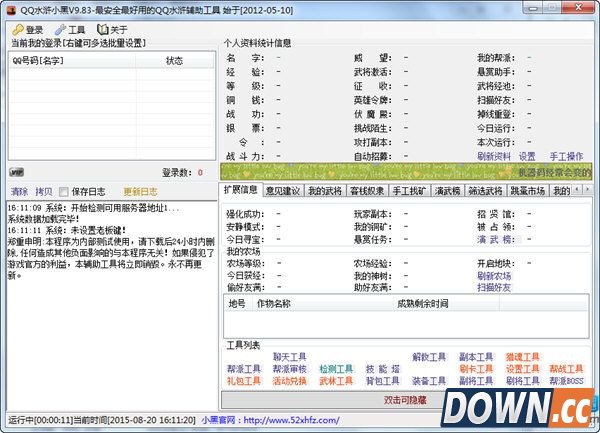Open the tab starting with 客栈
Viewport: 600px width, 433px height.
tap(367, 190)
